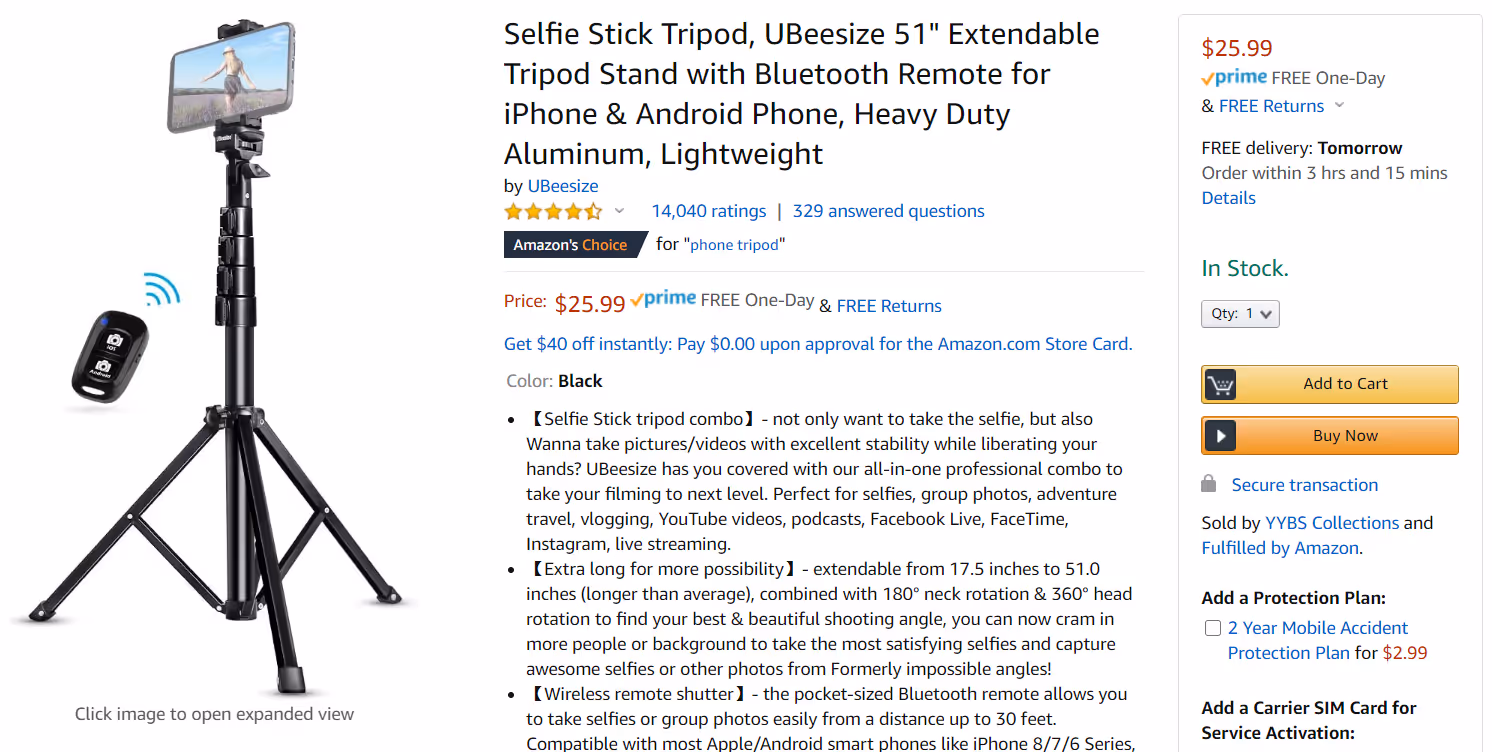Click the Prime badge in the buy box
This screenshot has height=752, width=1492.
coord(1233,77)
